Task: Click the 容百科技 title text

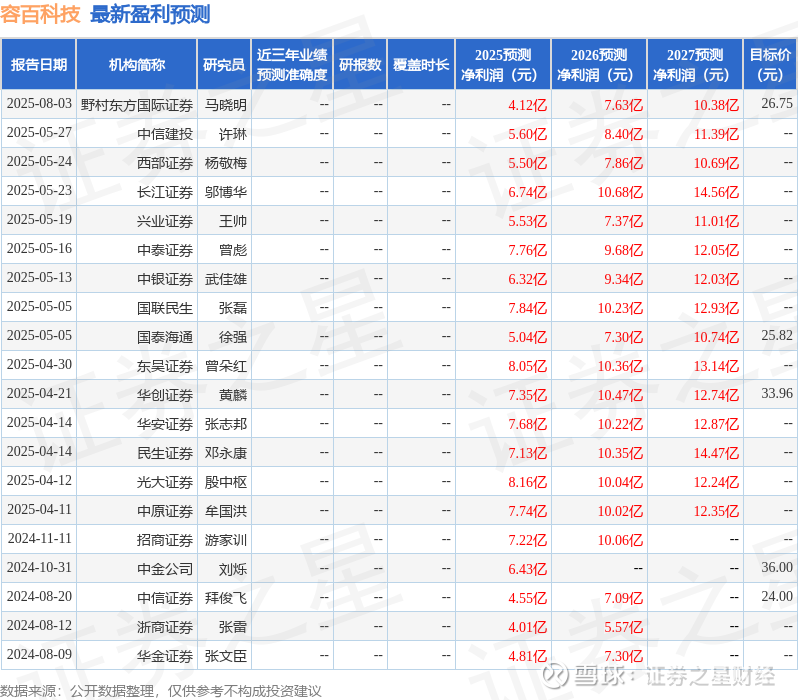Action: (x=40, y=14)
